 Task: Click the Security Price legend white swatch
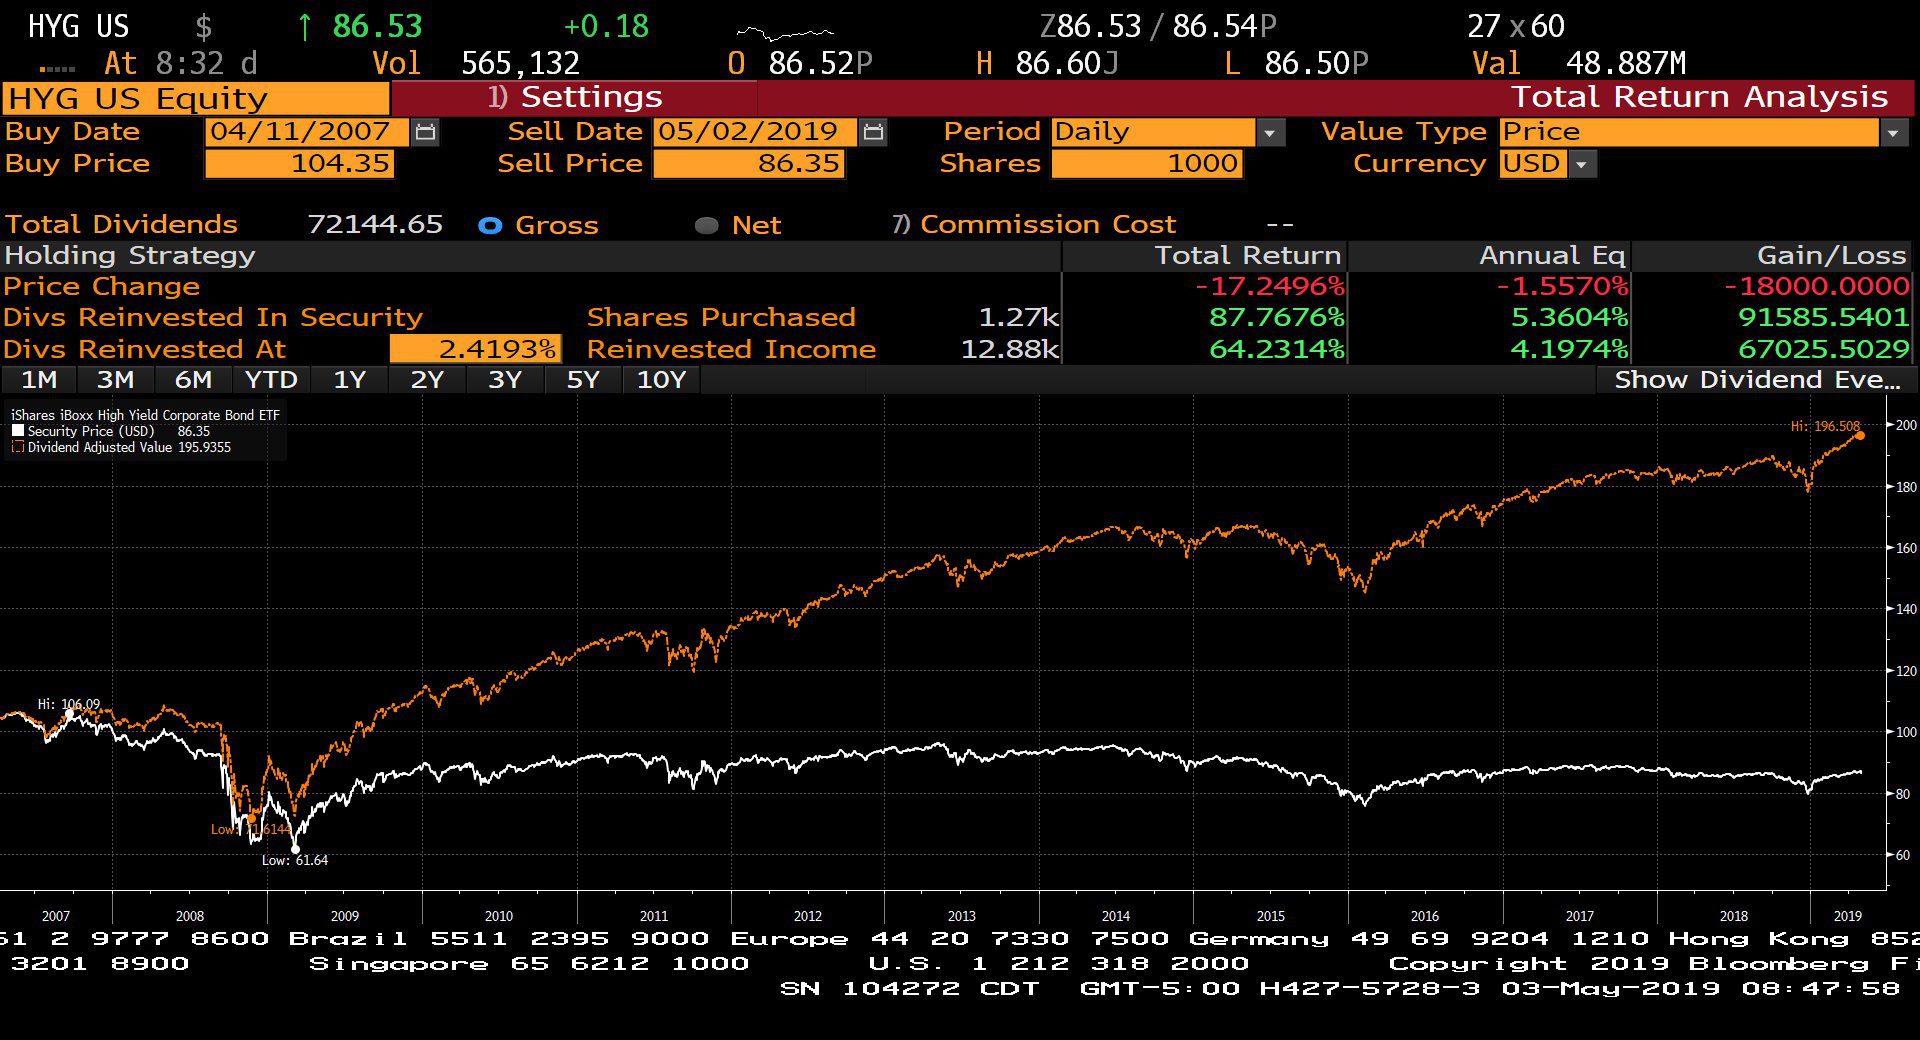pyautogui.click(x=18, y=431)
